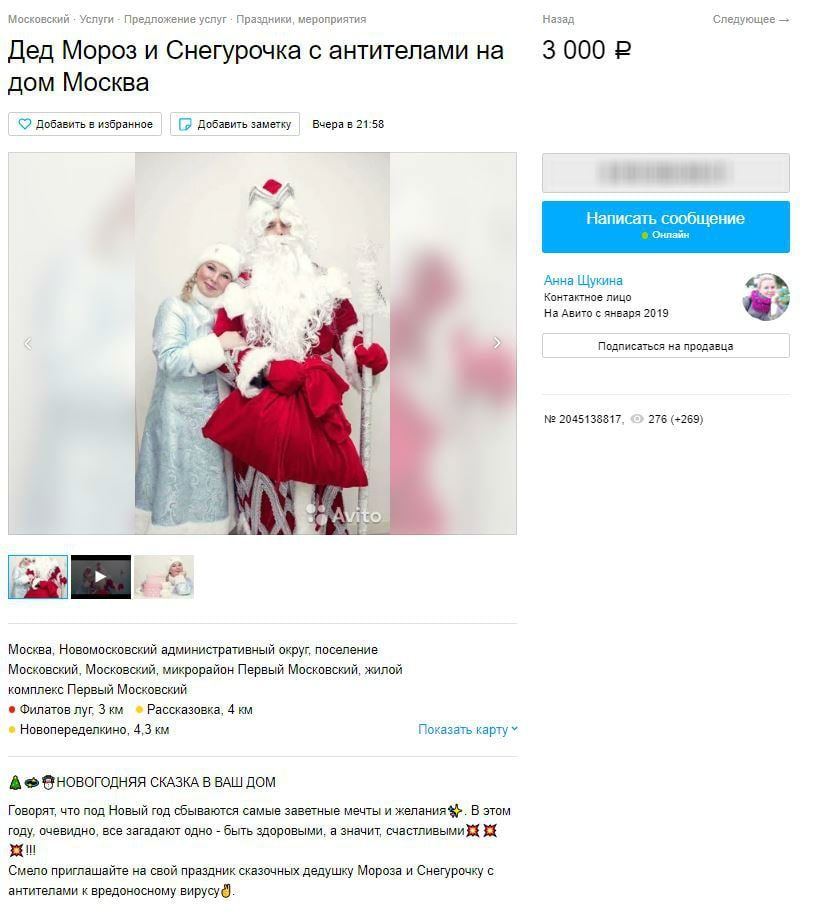813x912 pixels.
Task: Click the note icon beside Добавить заметку
Action: (x=184, y=124)
